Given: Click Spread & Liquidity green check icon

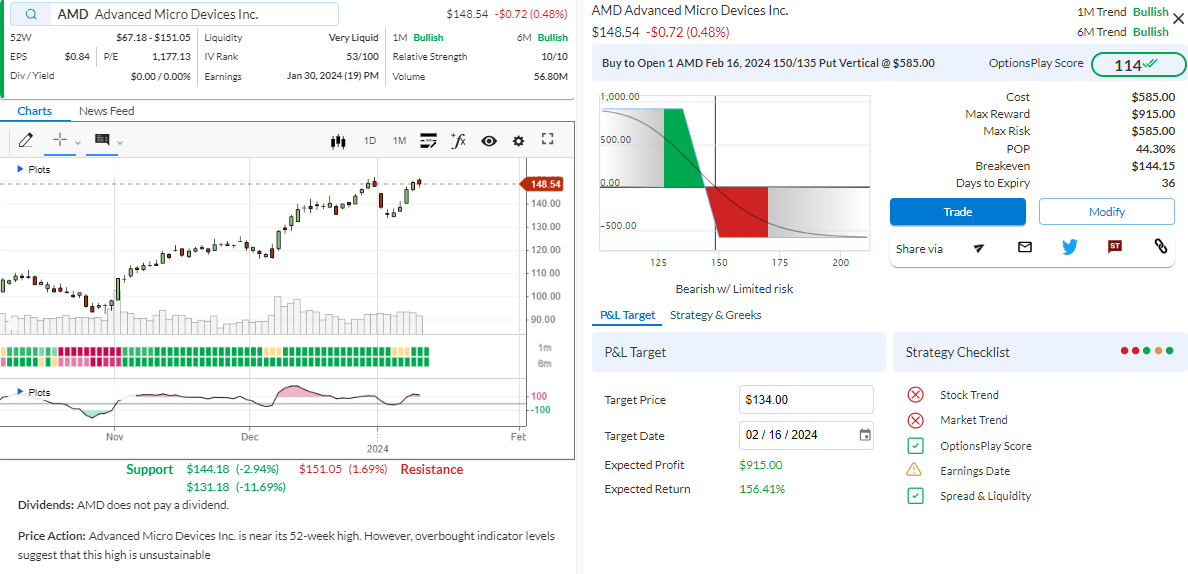Looking at the screenshot, I should [x=915, y=497].
